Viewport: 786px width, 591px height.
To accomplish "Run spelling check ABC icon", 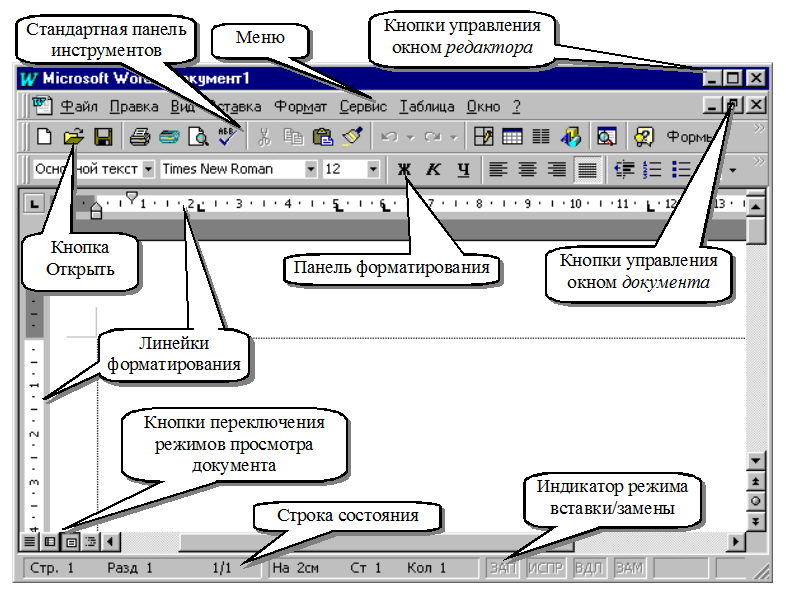I will (x=227, y=136).
